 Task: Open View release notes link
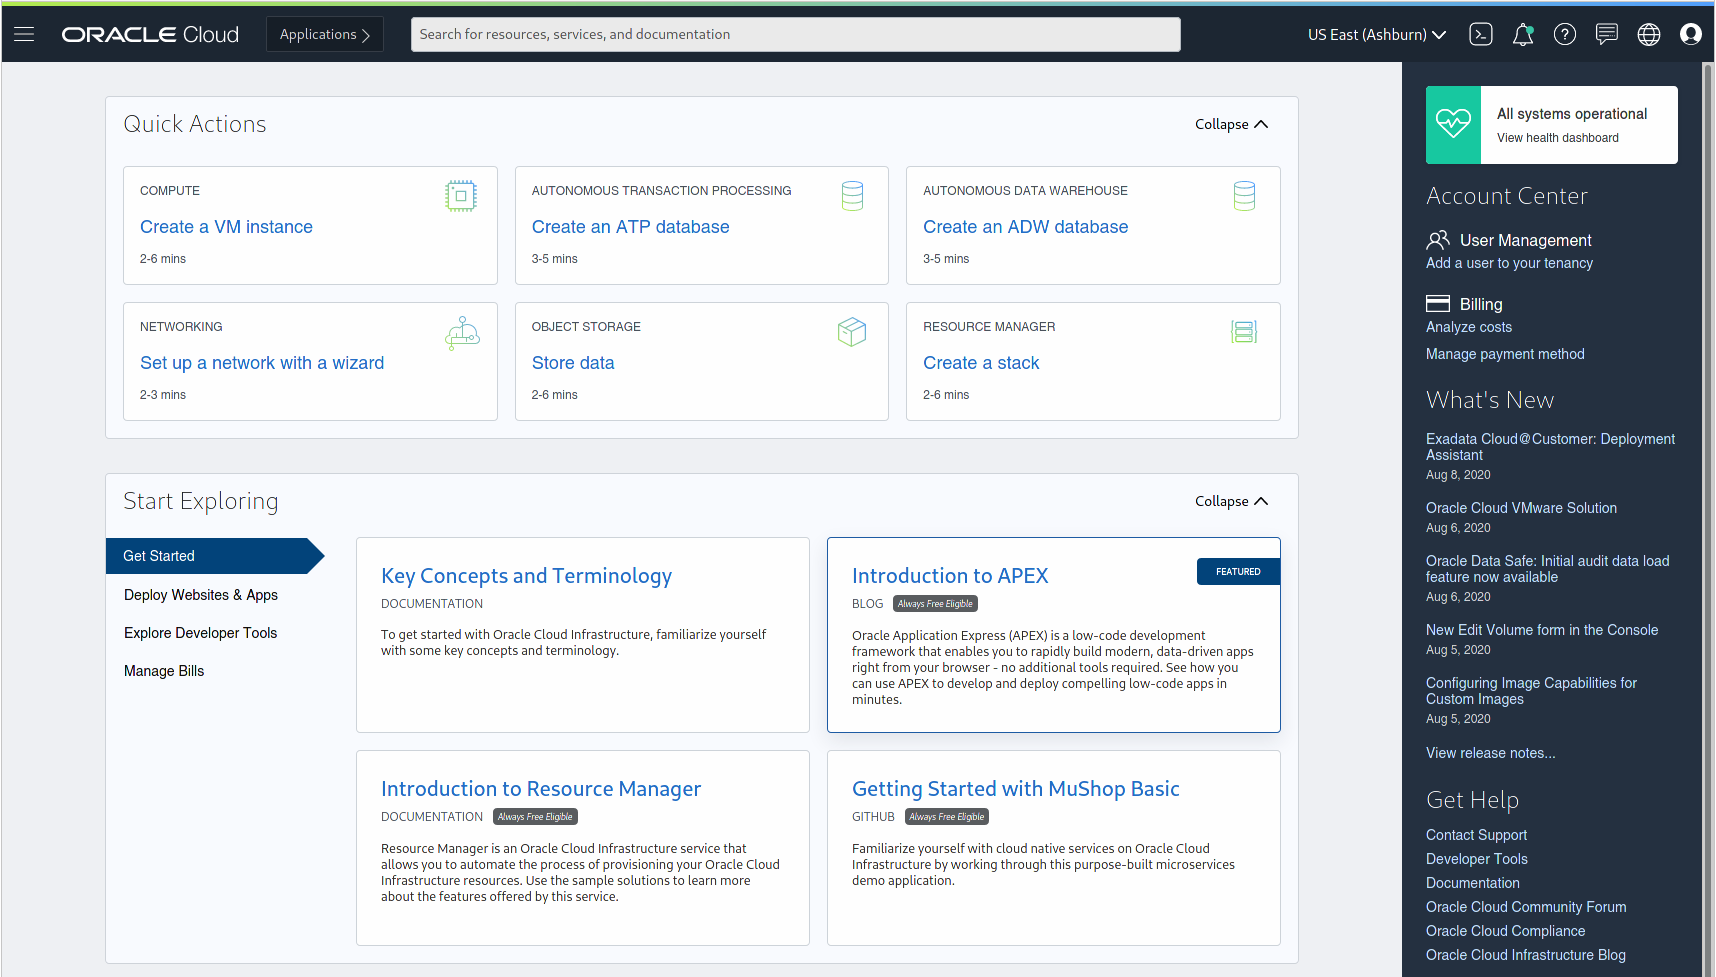point(1491,753)
